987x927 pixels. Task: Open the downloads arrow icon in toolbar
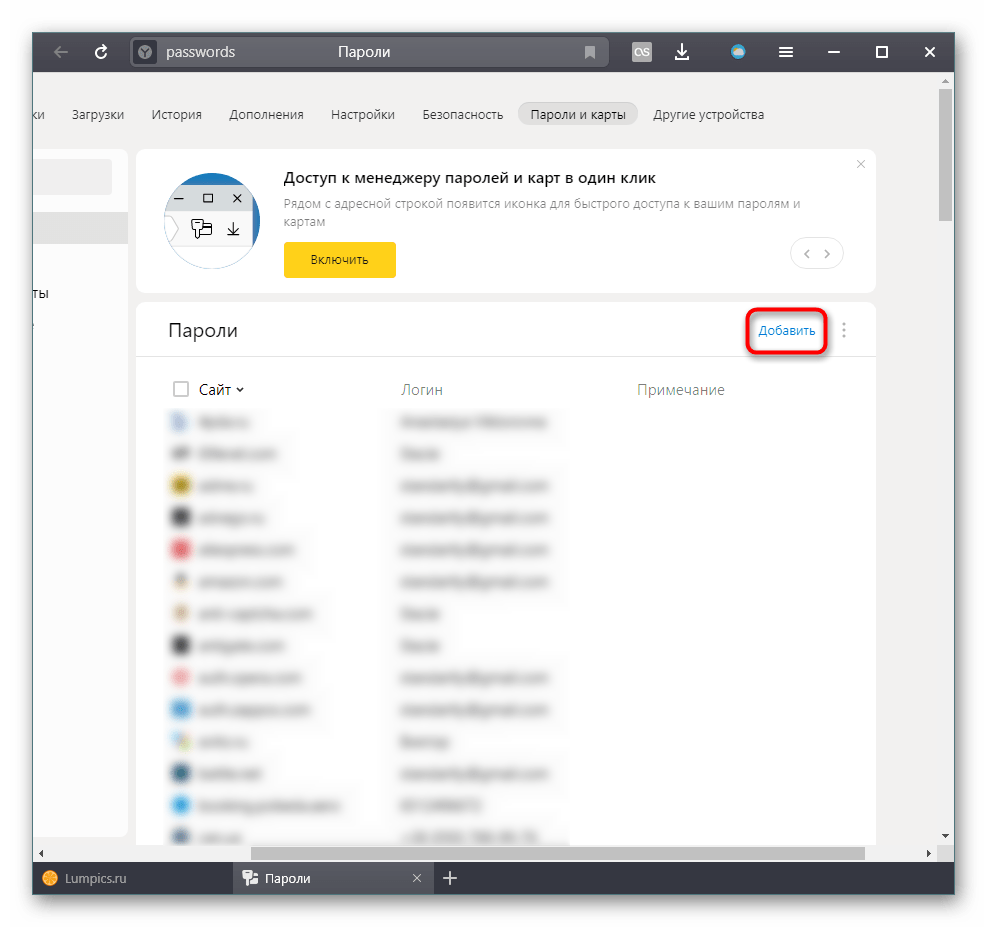pyautogui.click(x=682, y=52)
